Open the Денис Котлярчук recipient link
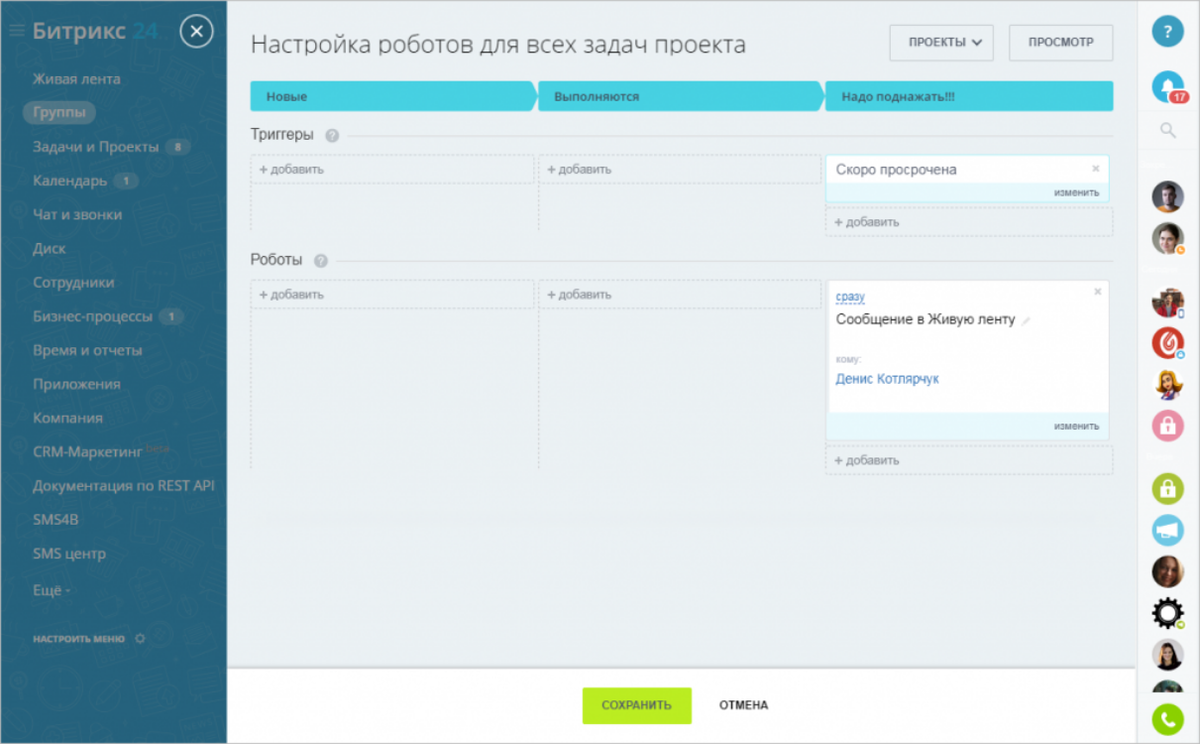The width and height of the screenshot is (1200, 744). tap(888, 378)
